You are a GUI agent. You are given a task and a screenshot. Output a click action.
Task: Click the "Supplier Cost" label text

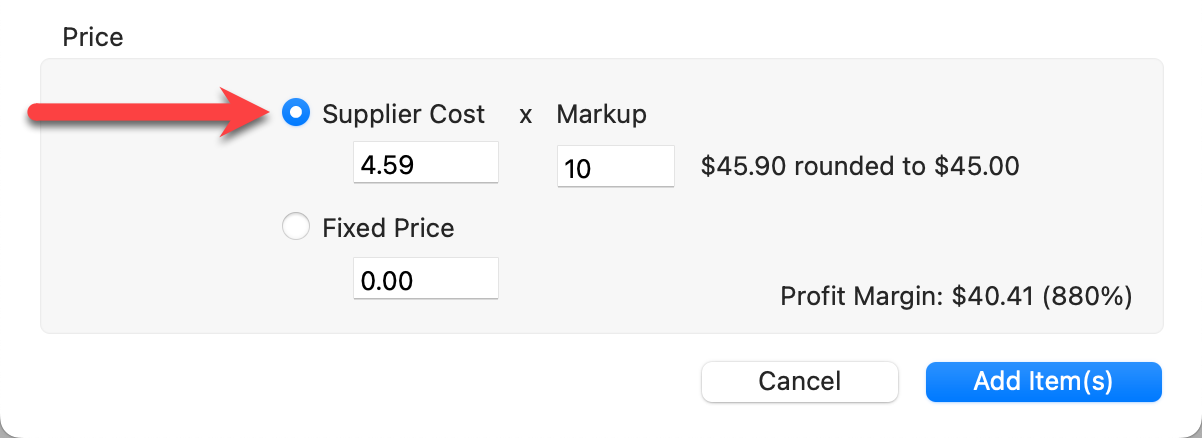403,114
